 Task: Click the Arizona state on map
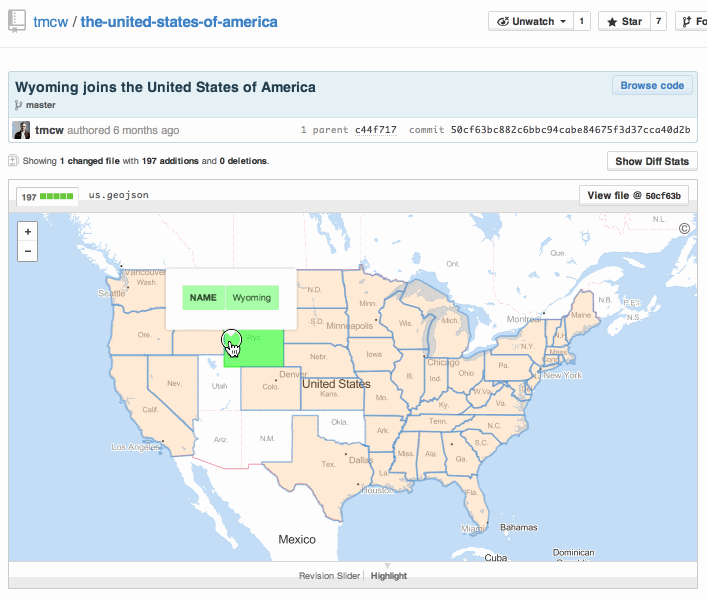point(220,439)
